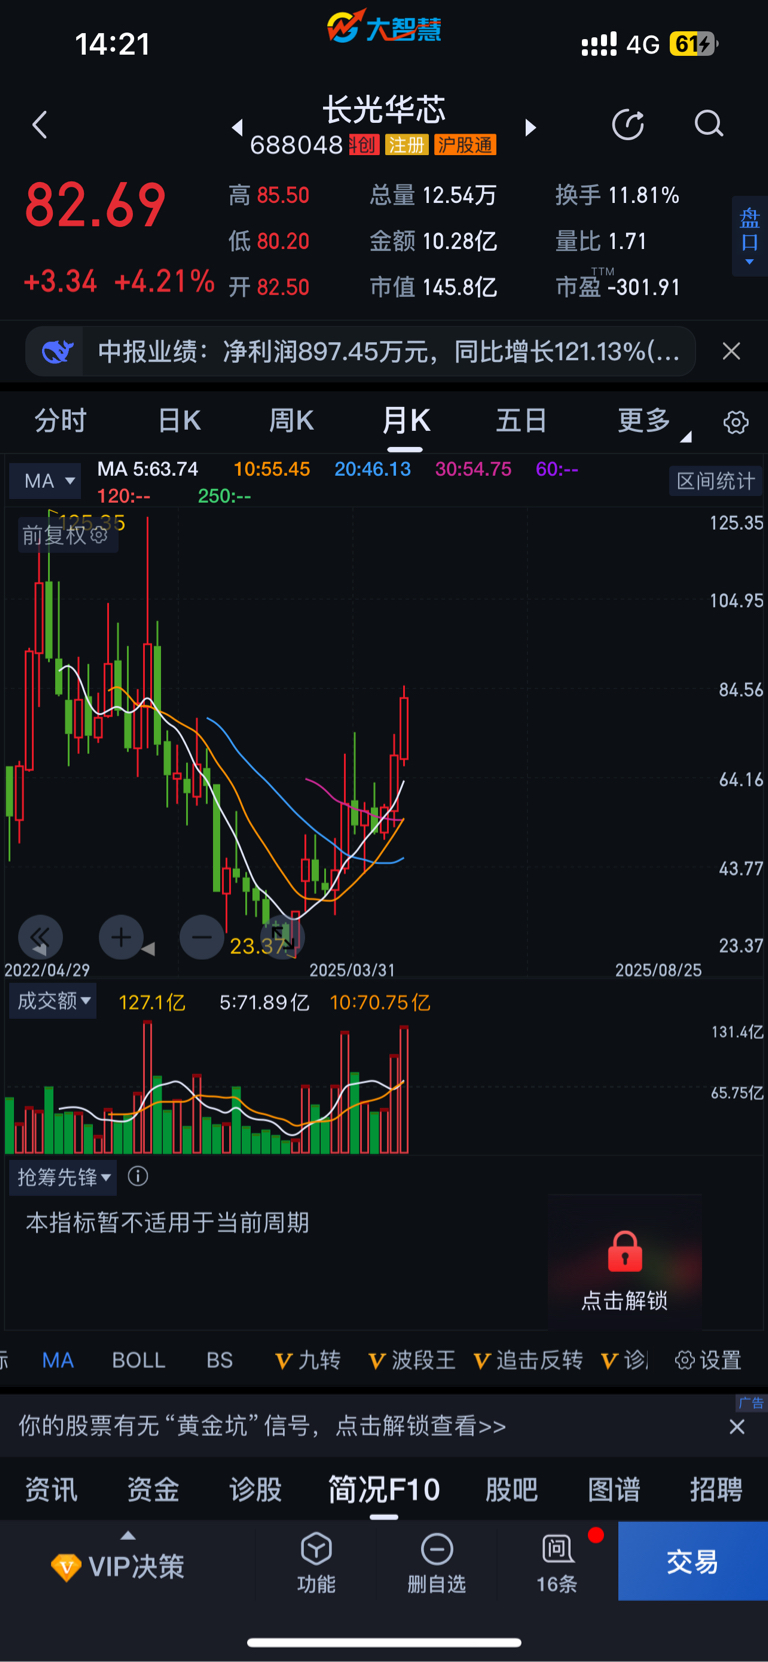
Task: Go to next stock with right triangle
Action: [531, 127]
